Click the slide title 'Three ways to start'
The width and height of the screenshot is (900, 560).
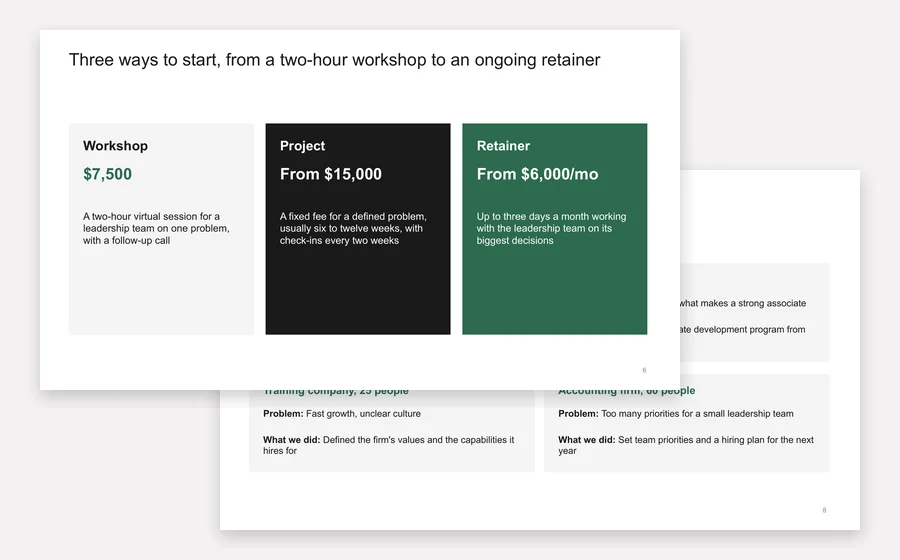(x=334, y=60)
